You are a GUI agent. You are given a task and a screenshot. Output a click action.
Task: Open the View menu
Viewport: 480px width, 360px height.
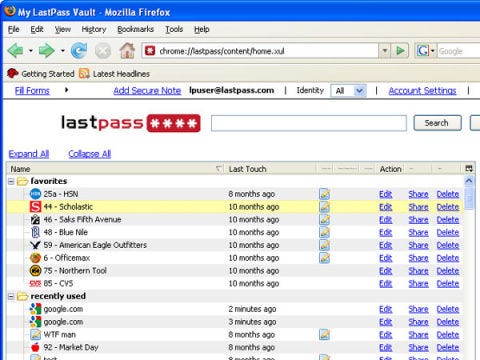click(x=63, y=29)
